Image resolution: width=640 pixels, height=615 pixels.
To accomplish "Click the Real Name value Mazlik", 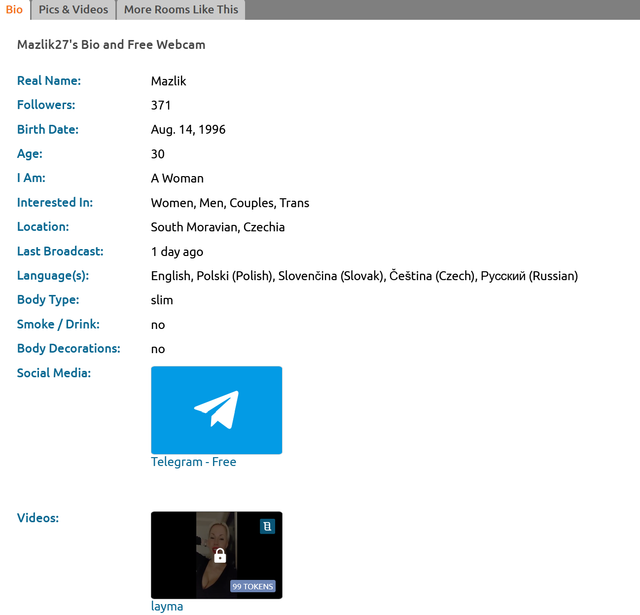I will pos(169,81).
